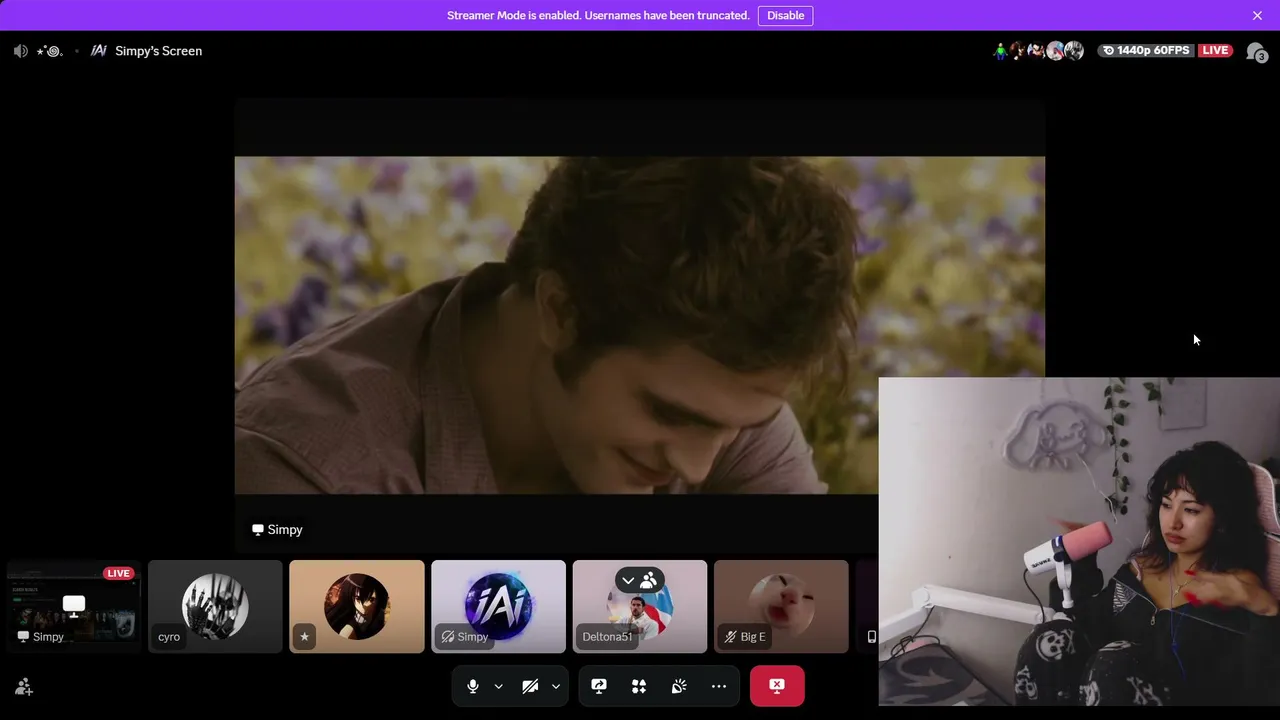Dismiss the Streamer Mode banner
The width and height of the screenshot is (1280, 720).
click(x=1257, y=15)
